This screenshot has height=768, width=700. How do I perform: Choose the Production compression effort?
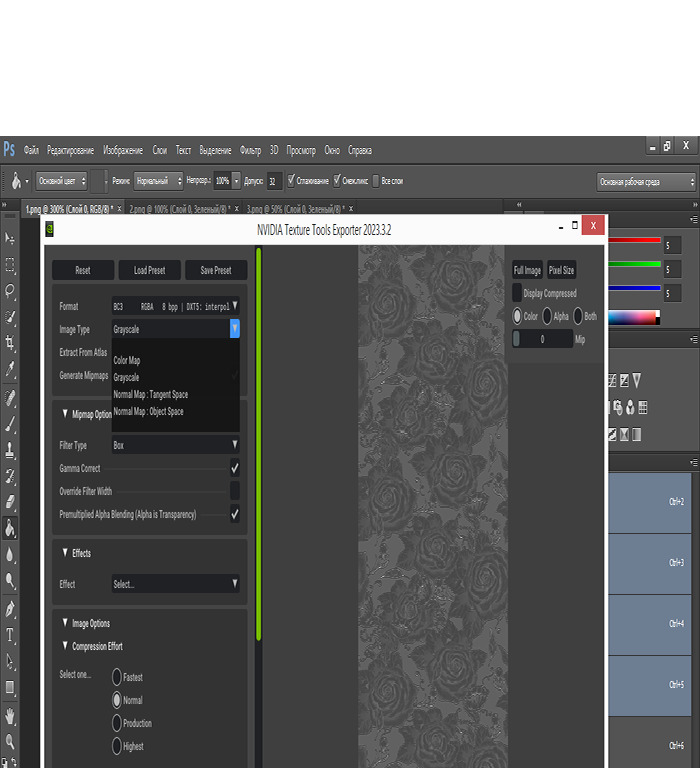pos(117,723)
